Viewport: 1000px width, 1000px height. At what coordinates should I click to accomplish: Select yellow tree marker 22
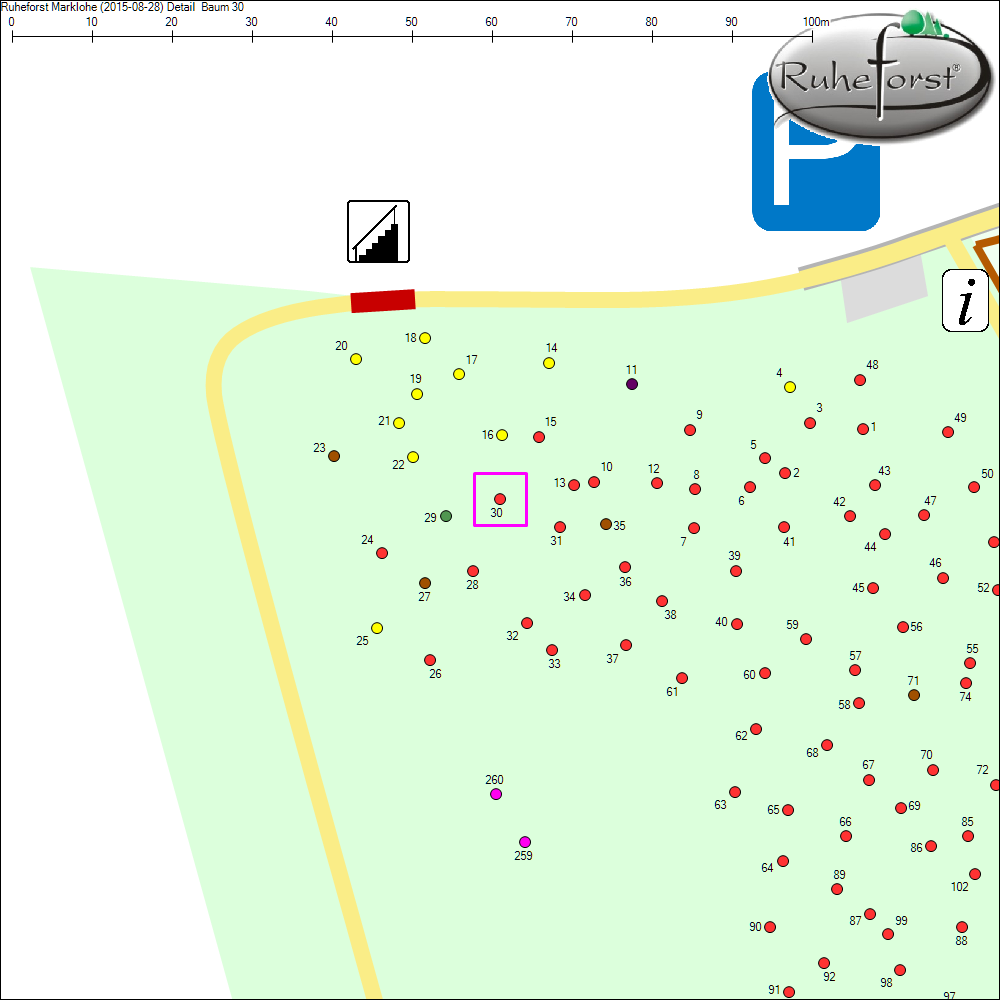tap(413, 457)
